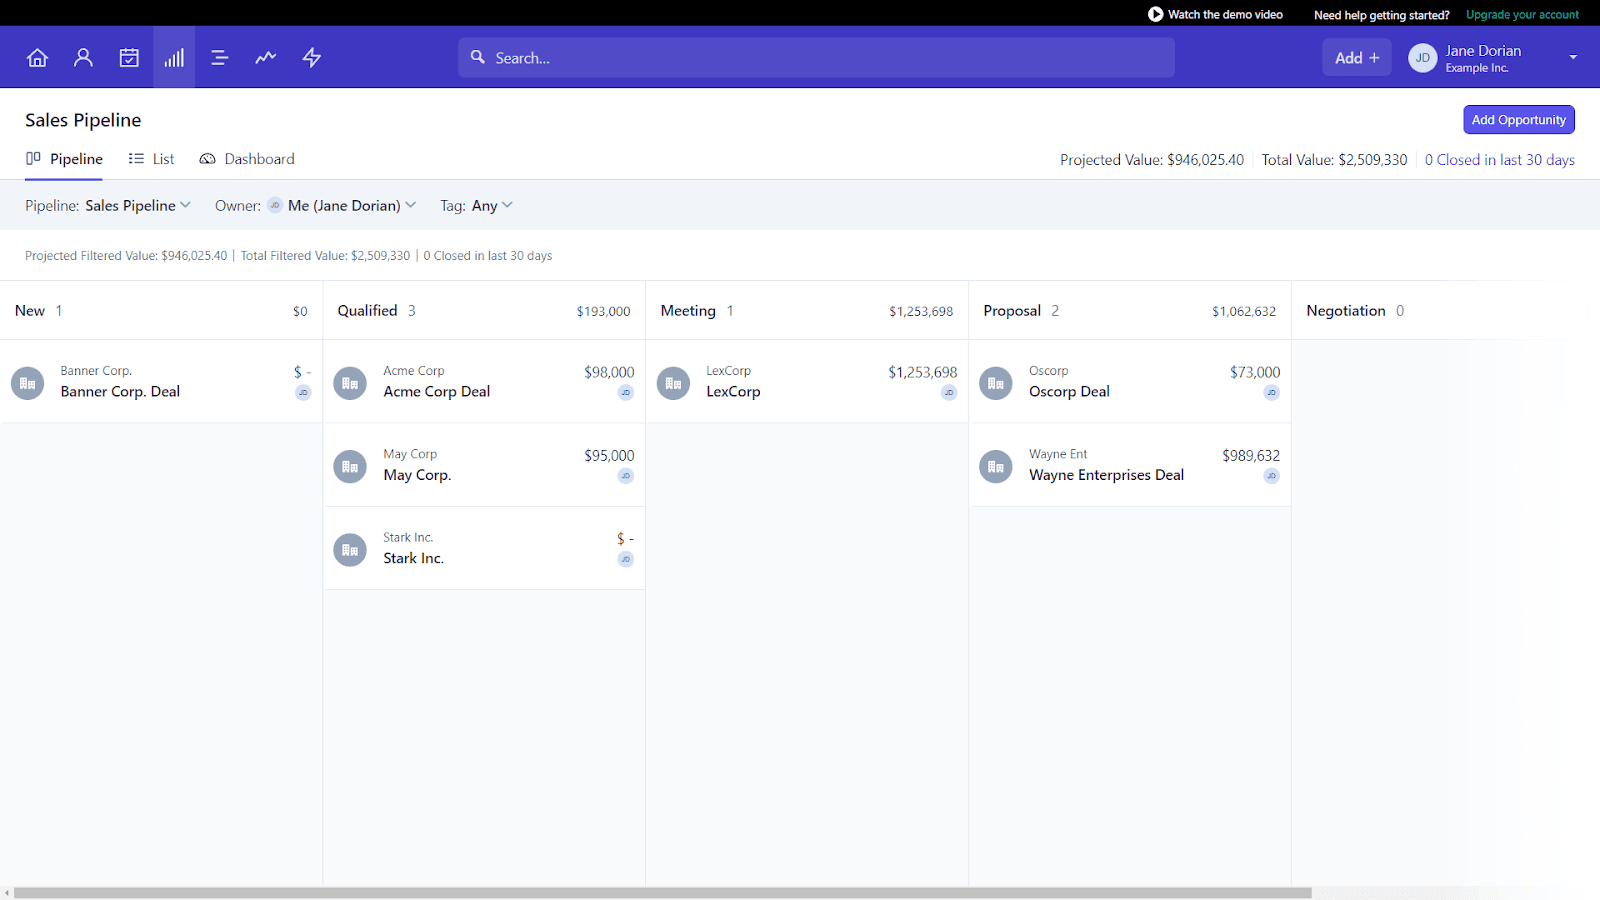
Task: Open the Contacts person icon
Action: tap(83, 57)
